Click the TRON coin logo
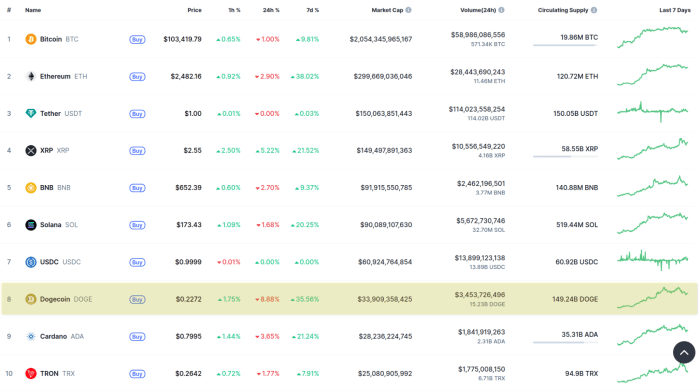 [31, 373]
